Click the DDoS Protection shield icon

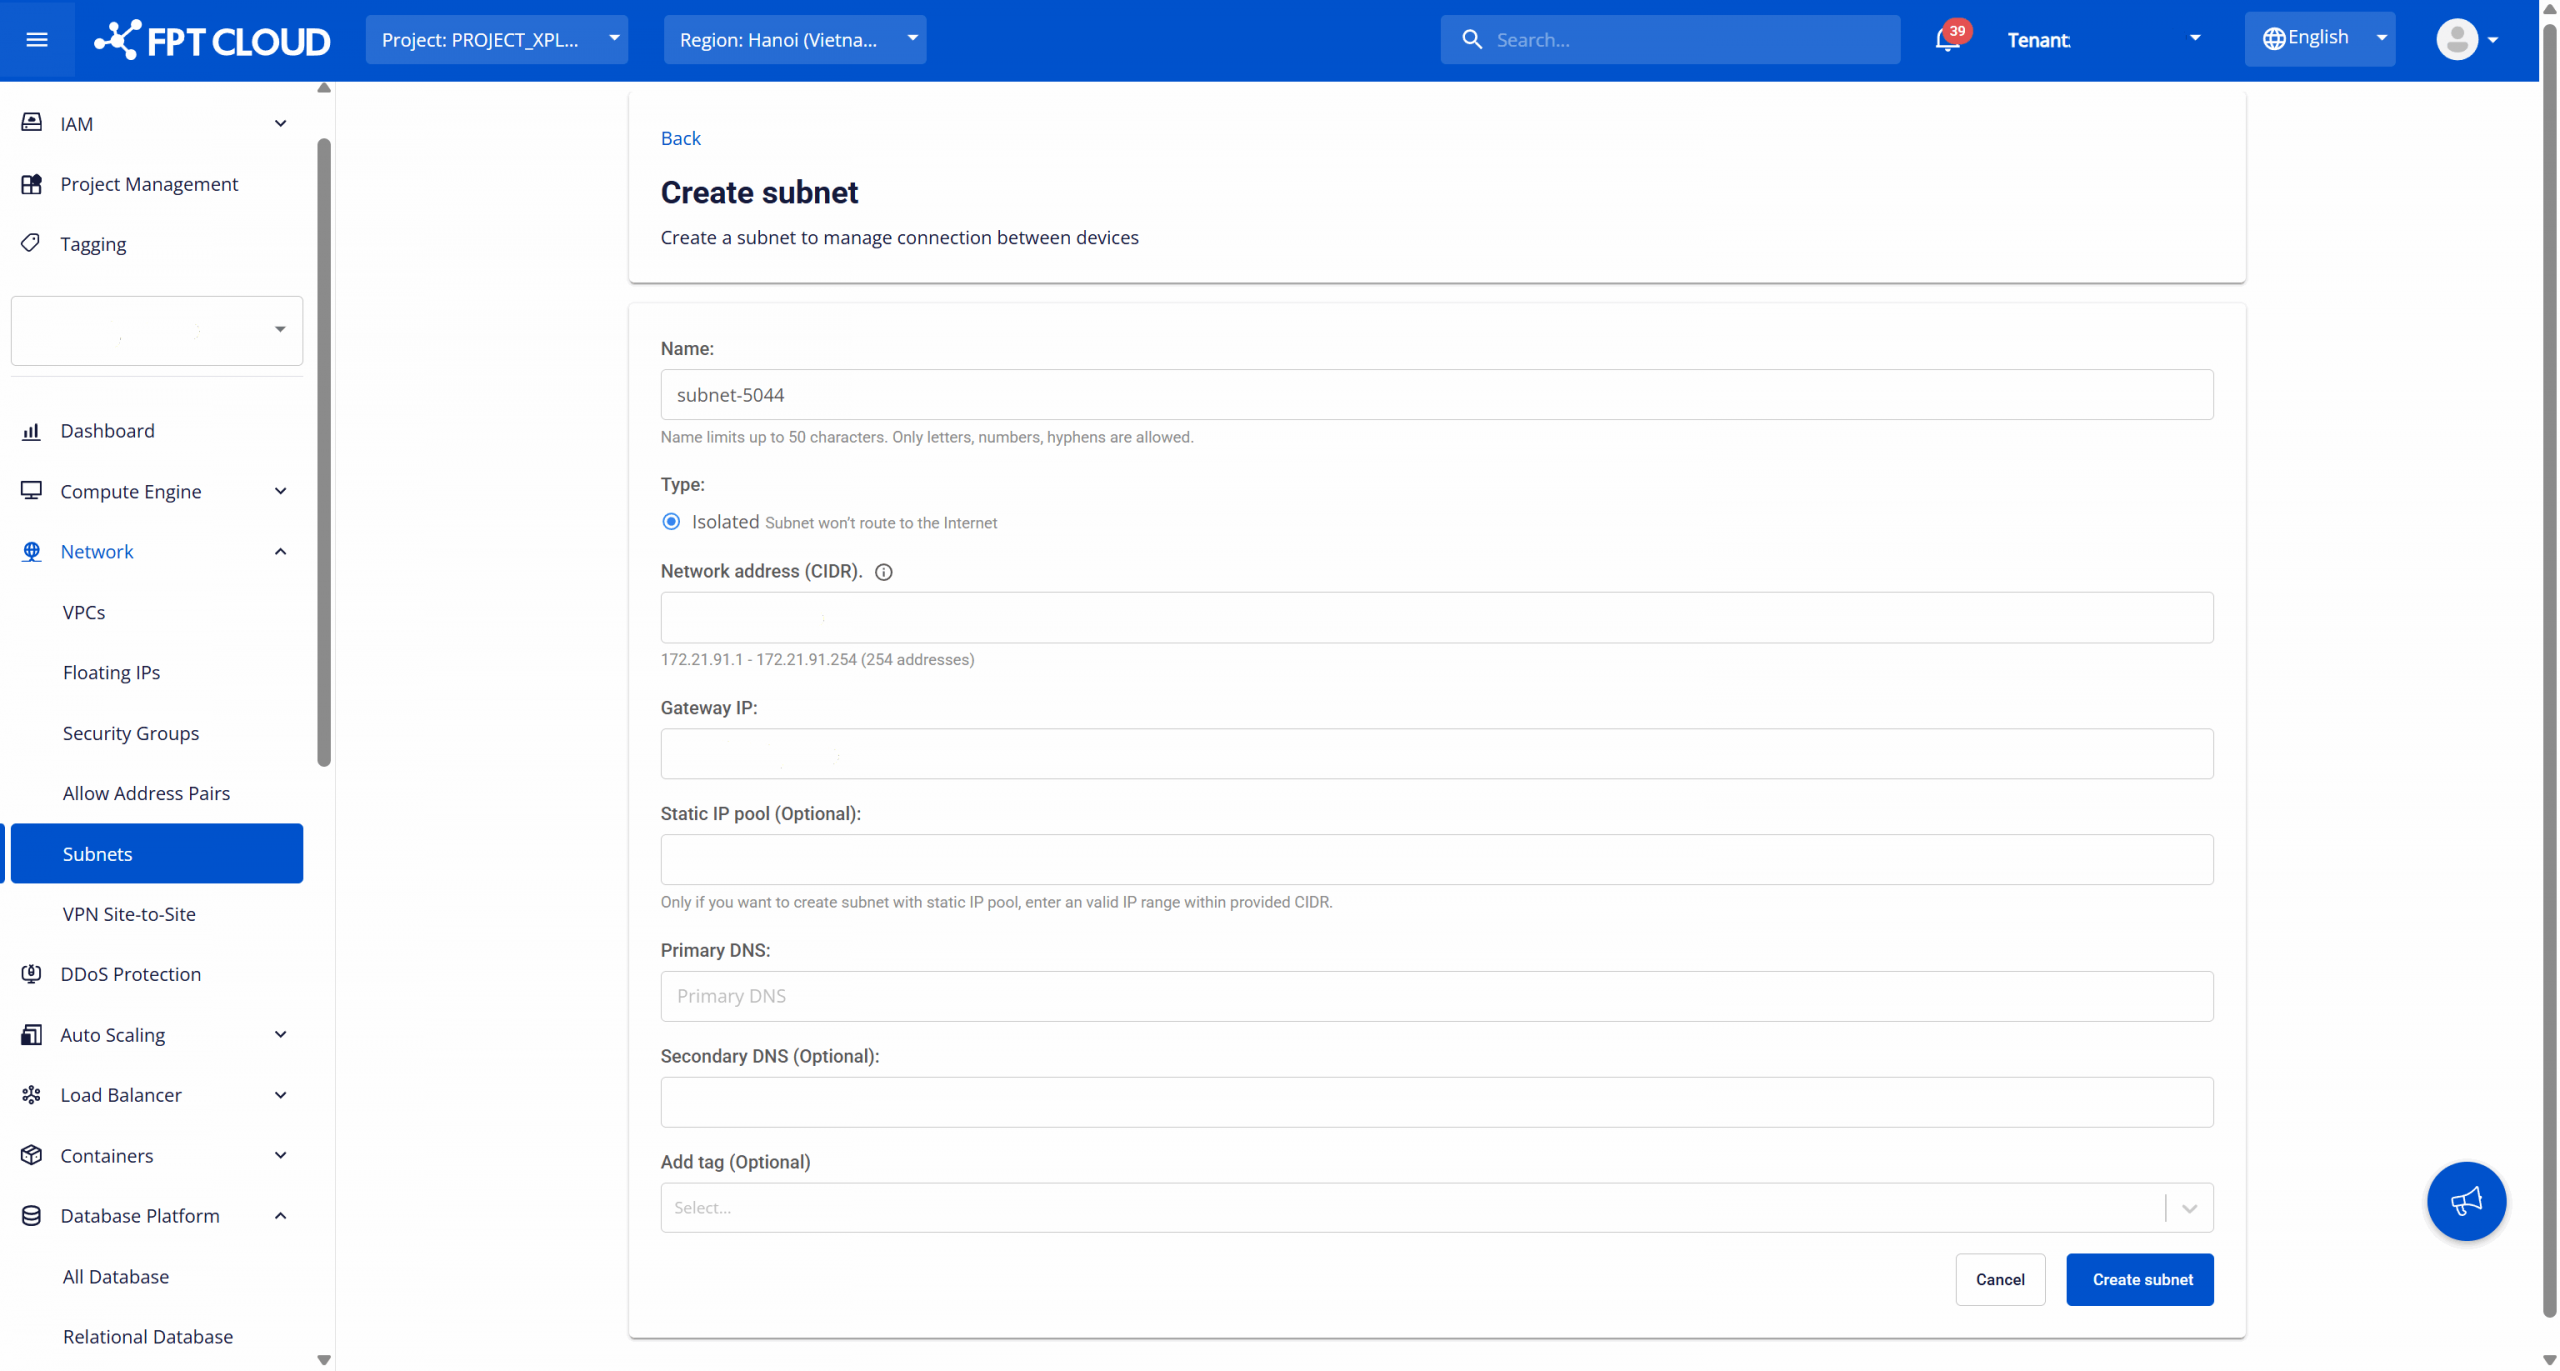click(x=31, y=974)
